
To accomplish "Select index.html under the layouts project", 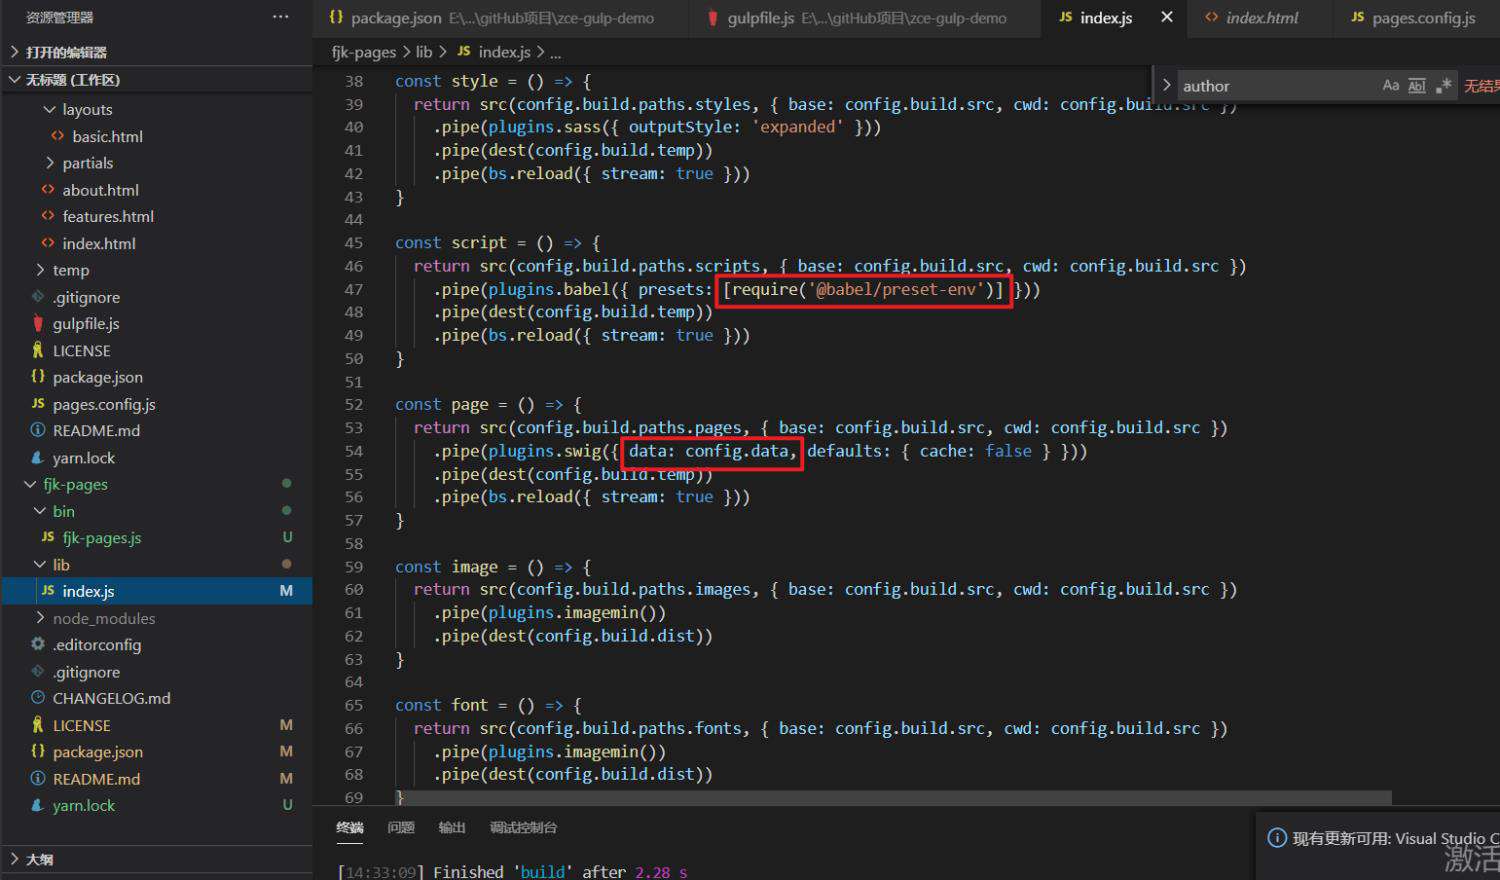I will (x=99, y=244).
